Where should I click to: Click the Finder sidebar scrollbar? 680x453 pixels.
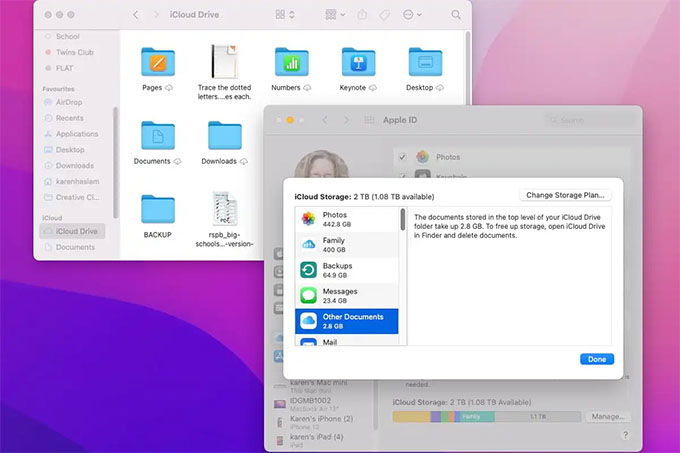[x=115, y=163]
